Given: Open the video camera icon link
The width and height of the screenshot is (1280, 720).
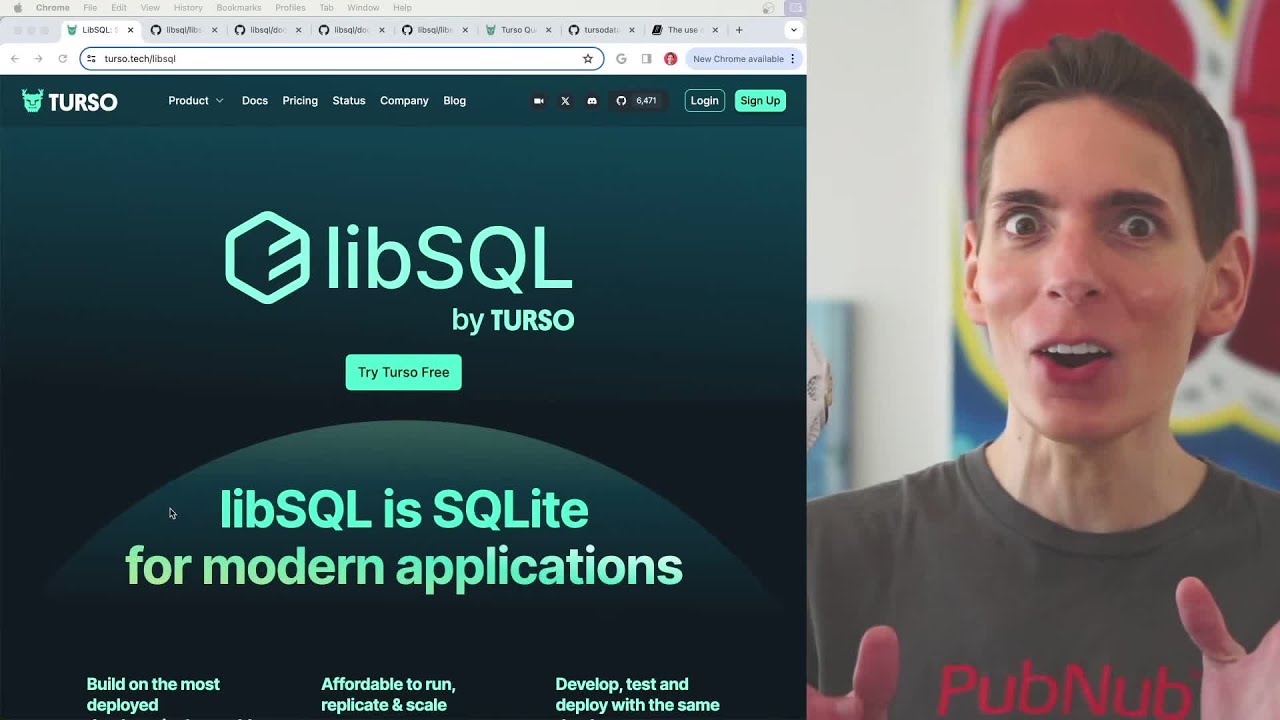Looking at the screenshot, I should (x=539, y=101).
